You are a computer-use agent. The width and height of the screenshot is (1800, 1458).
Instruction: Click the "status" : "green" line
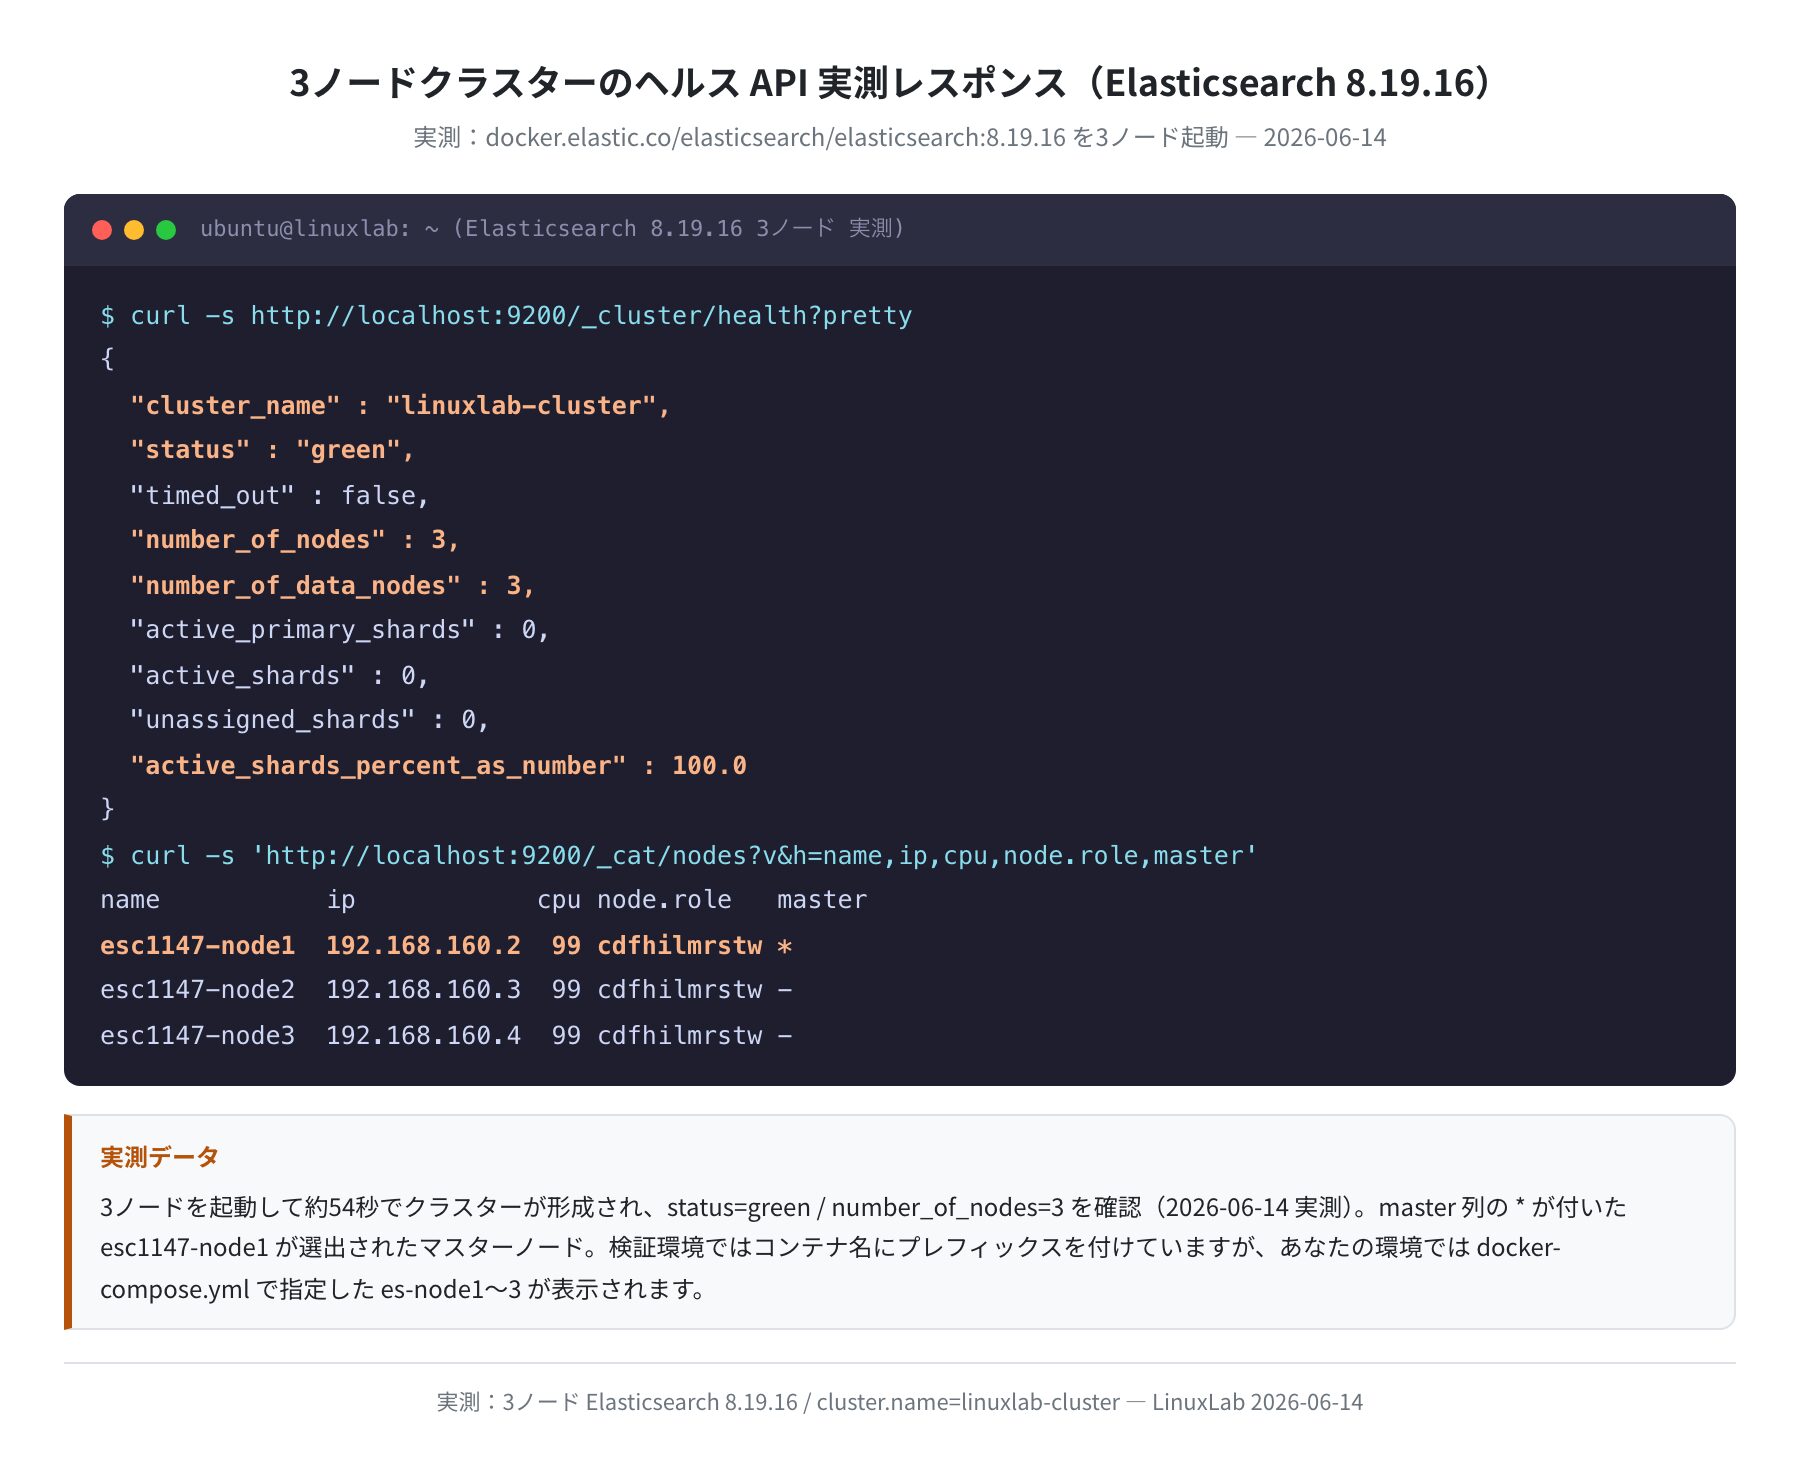(x=272, y=451)
